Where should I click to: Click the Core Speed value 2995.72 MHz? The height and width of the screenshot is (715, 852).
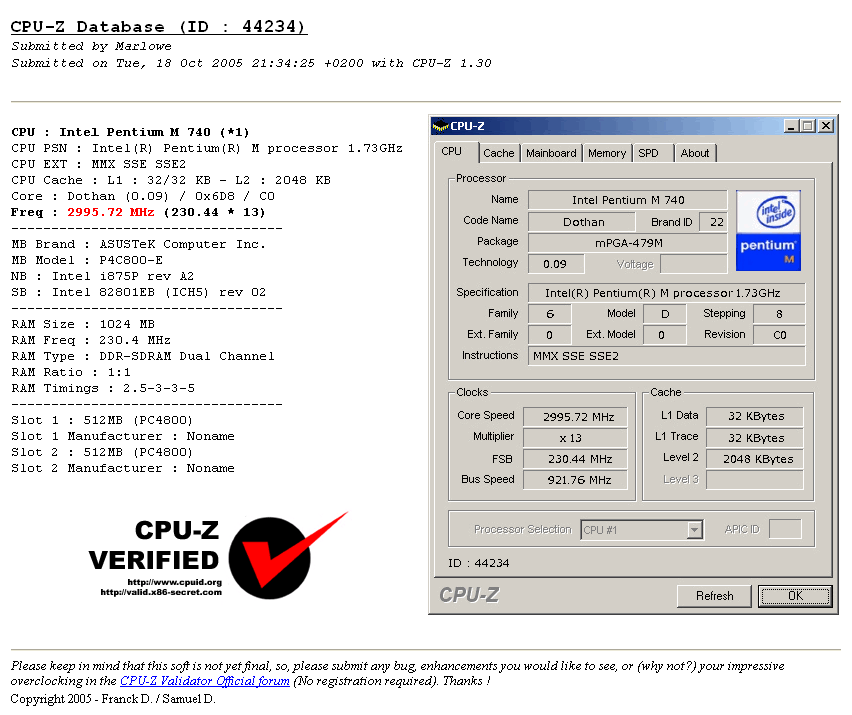(x=575, y=417)
